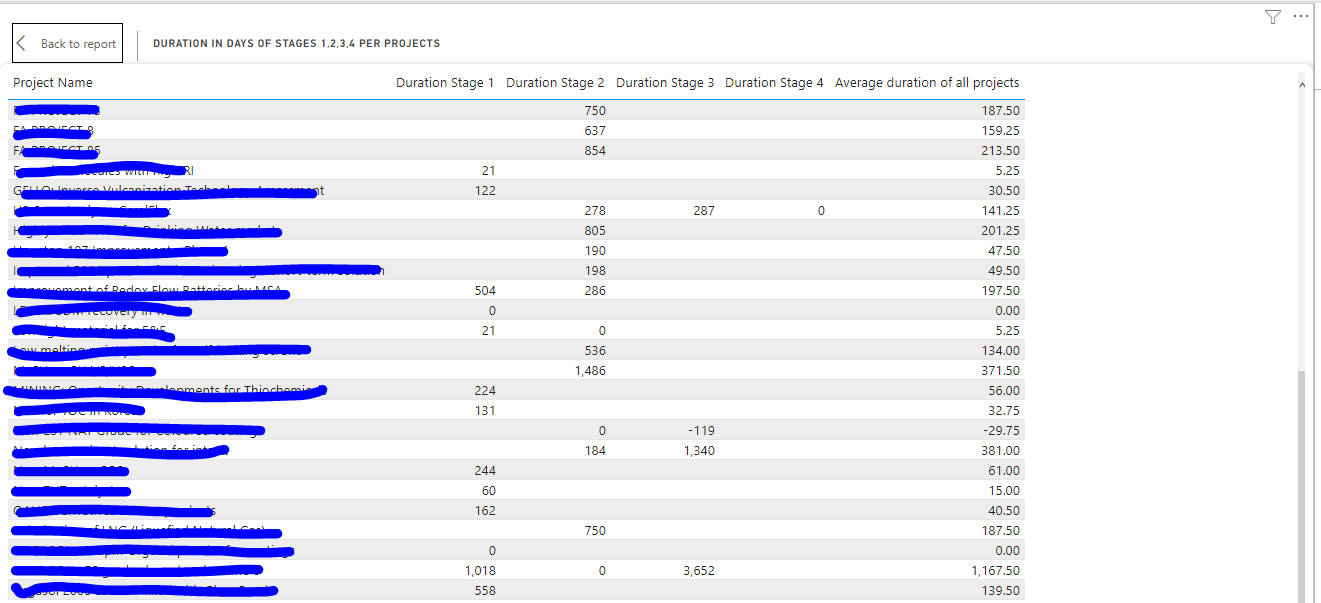Sort by the Duration Stage 3 header
The width and height of the screenshot is (1321, 603).
coord(665,83)
